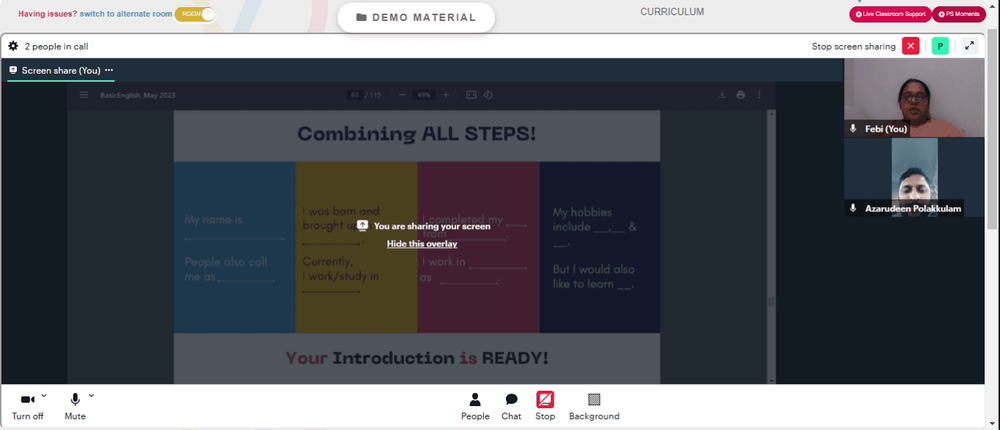Open the CURRICULUM tab
1000x430 pixels.
click(672, 11)
